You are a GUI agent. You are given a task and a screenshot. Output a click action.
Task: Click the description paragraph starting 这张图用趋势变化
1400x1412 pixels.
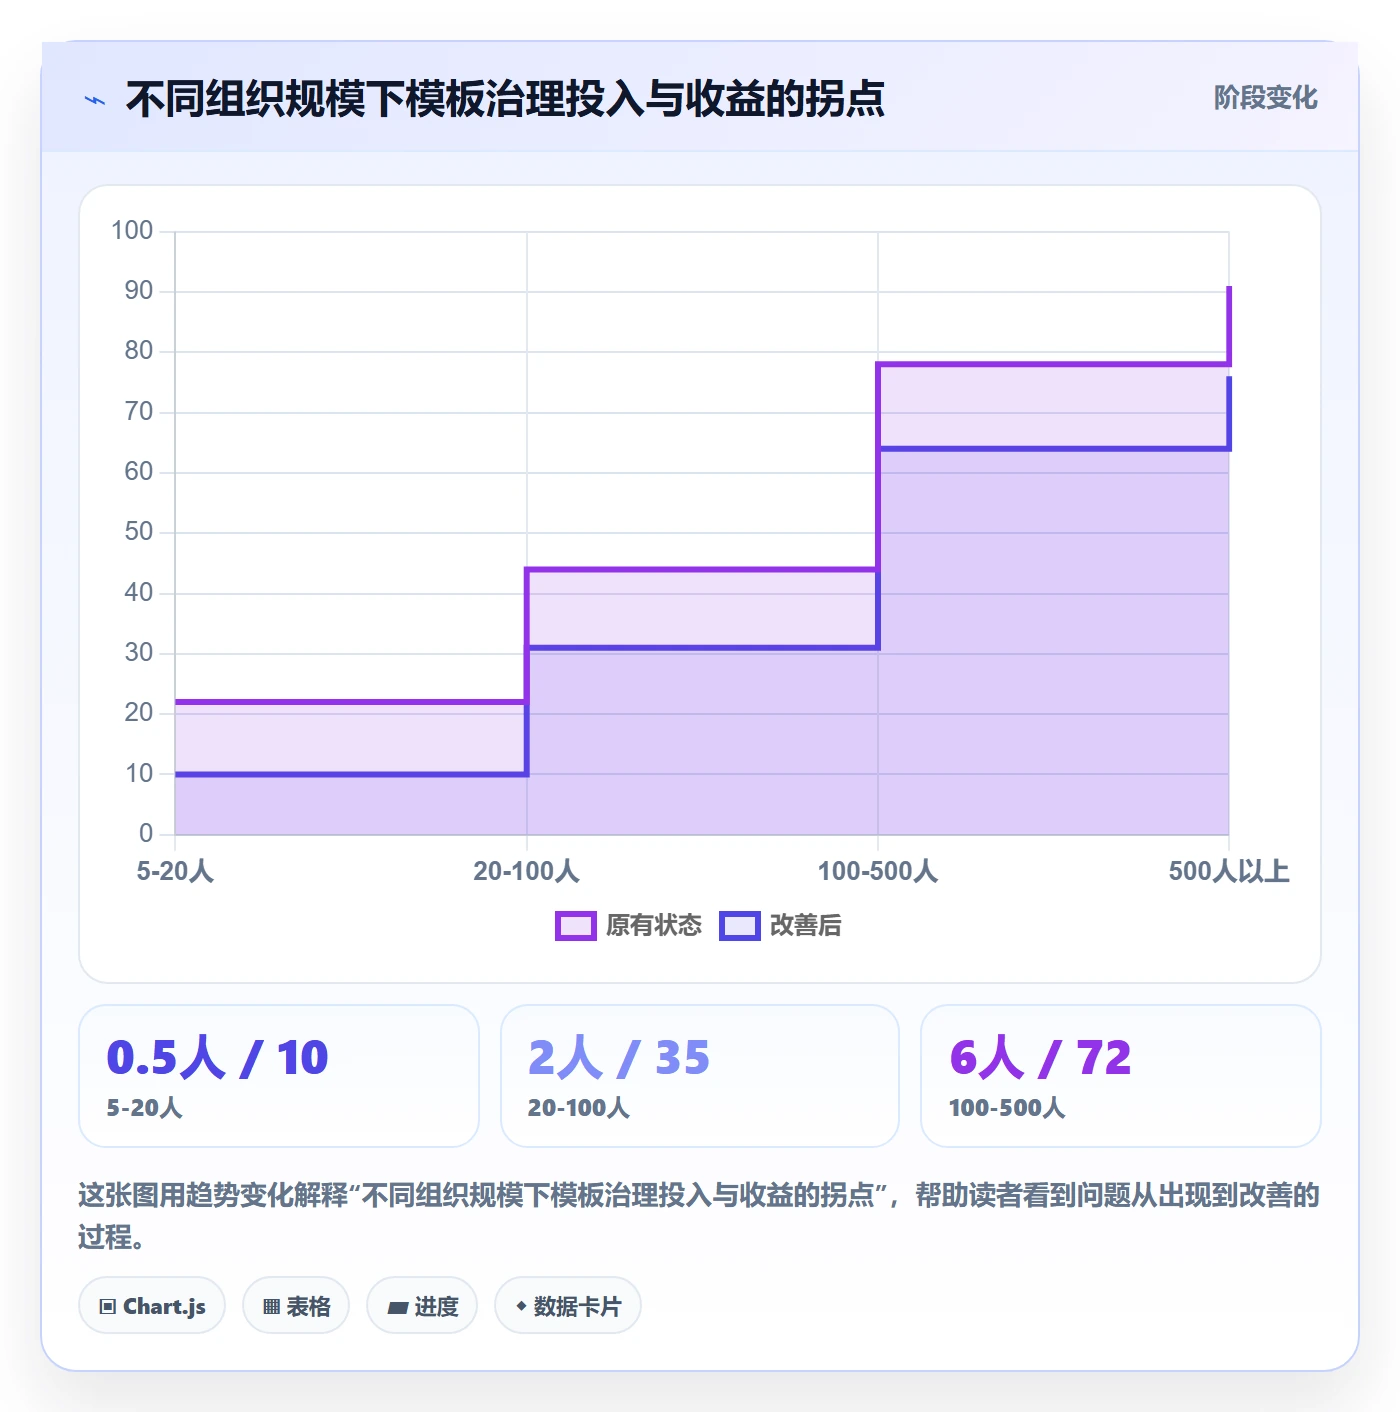tap(699, 1216)
